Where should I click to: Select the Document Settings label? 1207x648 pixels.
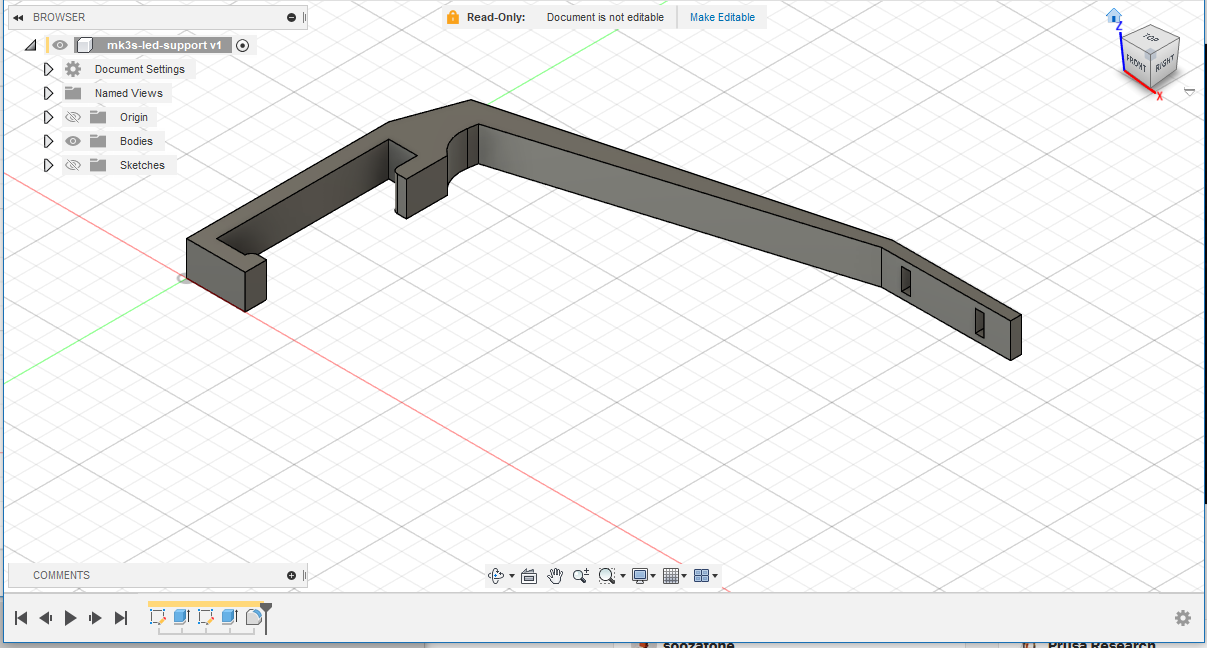(140, 69)
